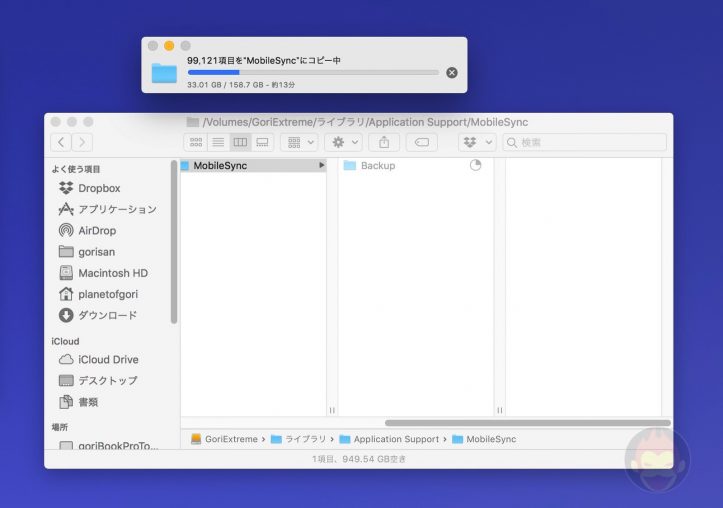Viewport: 723px width, 508px height.
Task: Click the Share toolbar button
Action: point(384,142)
